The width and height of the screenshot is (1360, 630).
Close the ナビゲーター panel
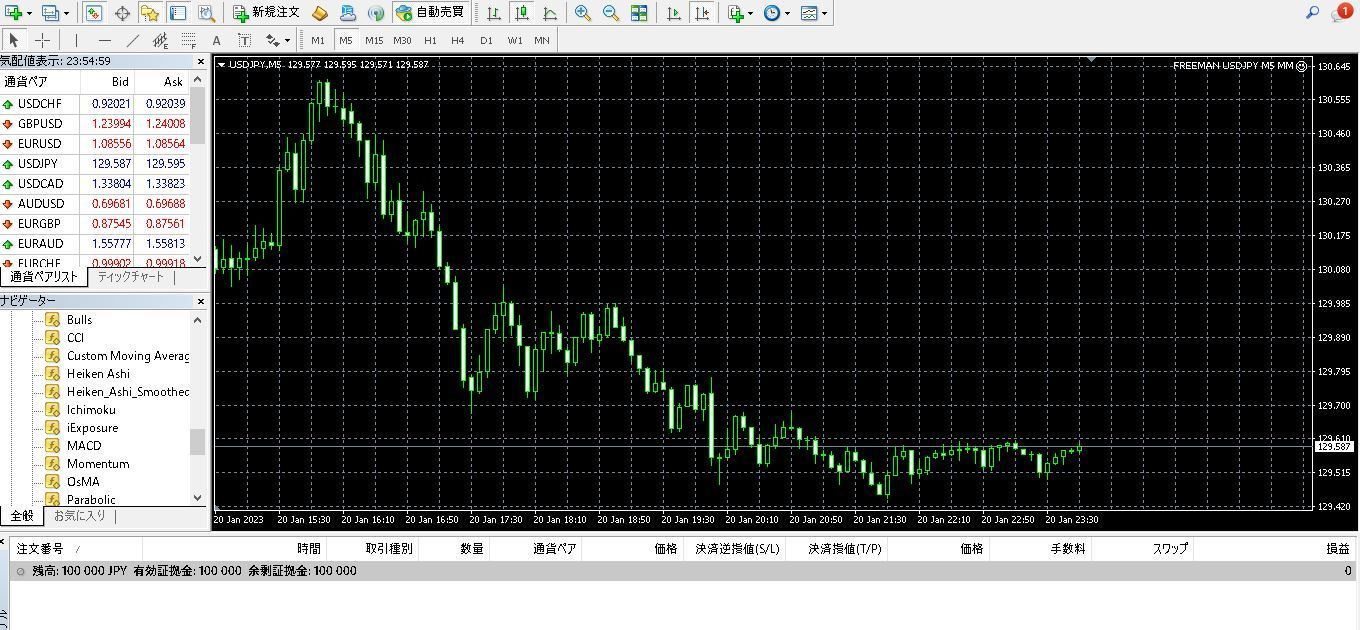point(200,301)
